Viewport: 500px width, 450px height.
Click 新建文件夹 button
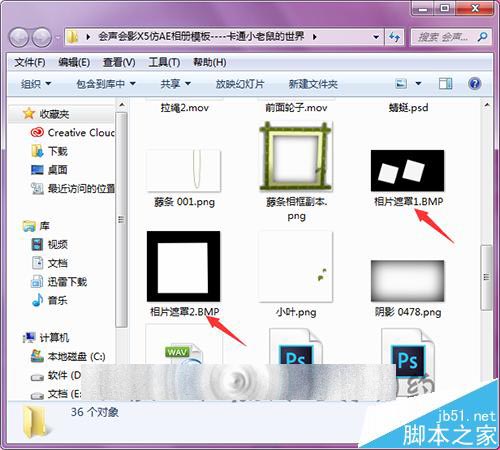[313, 84]
